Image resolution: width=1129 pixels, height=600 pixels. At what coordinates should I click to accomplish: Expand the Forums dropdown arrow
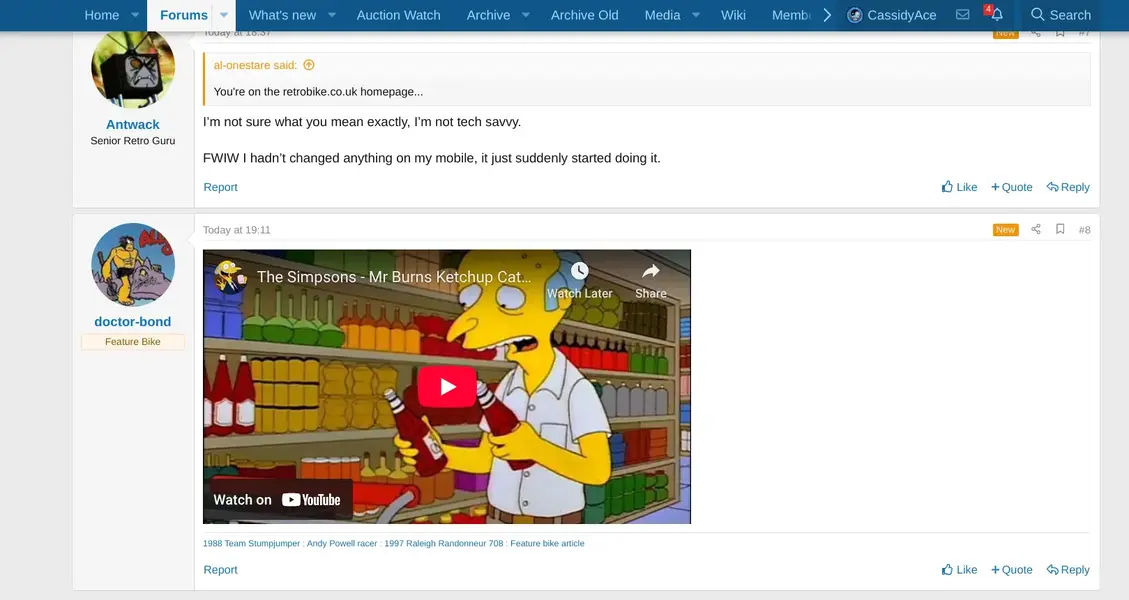[224, 15]
